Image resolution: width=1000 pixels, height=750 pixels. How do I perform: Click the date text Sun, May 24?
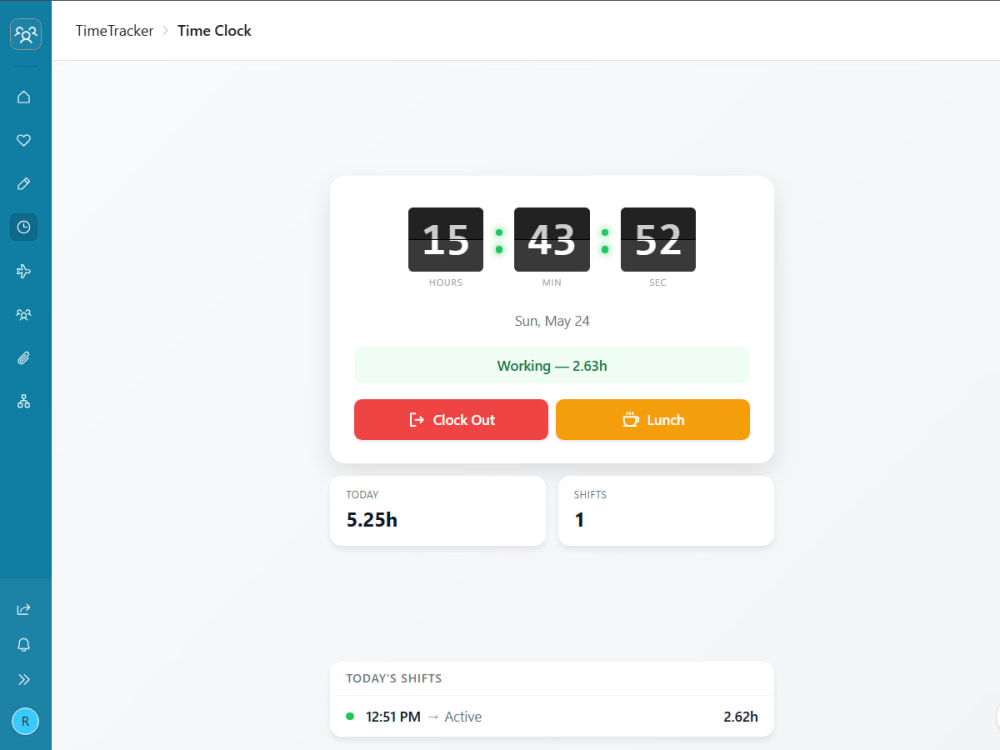[552, 321]
